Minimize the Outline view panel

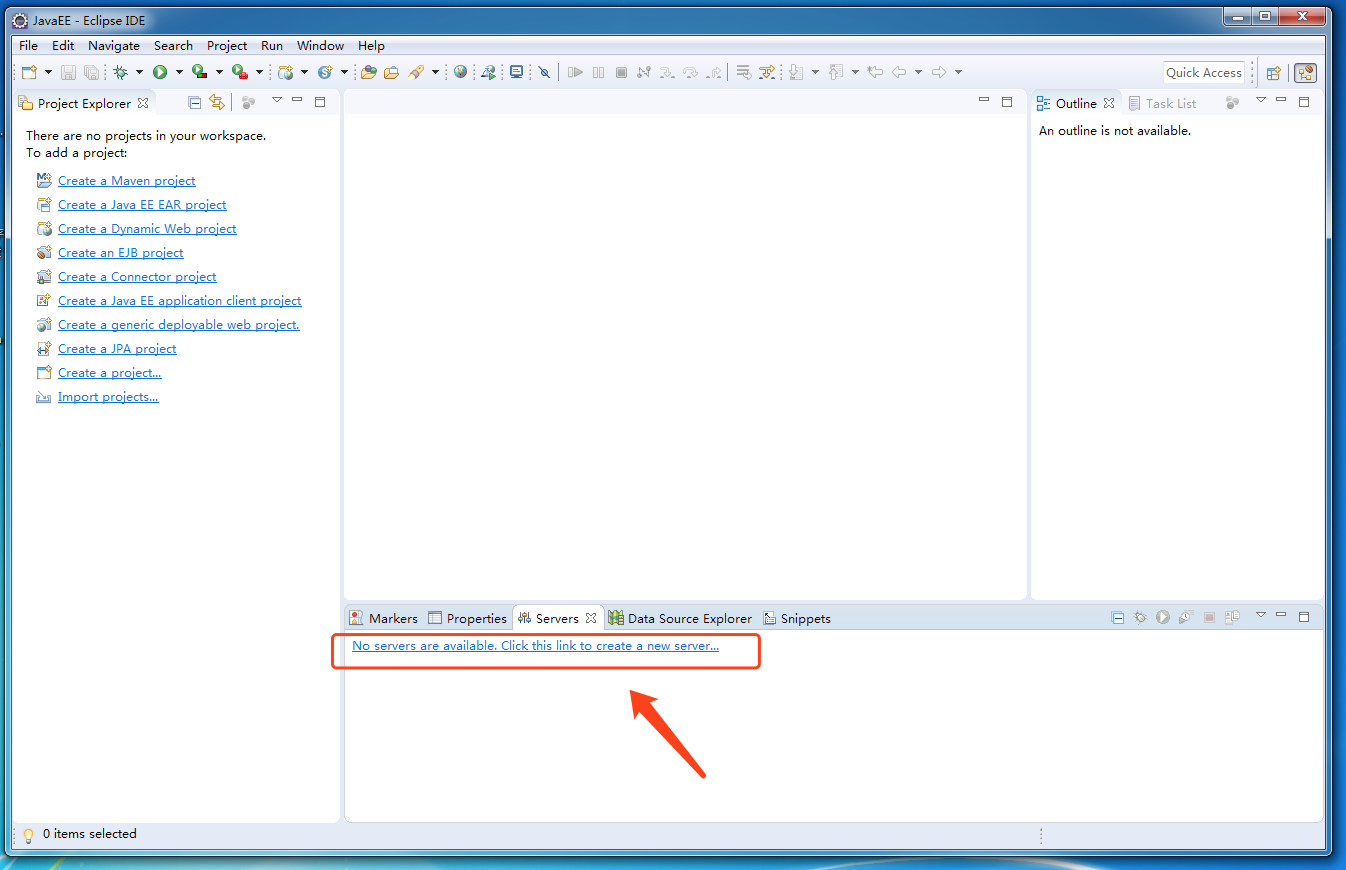coord(1281,101)
